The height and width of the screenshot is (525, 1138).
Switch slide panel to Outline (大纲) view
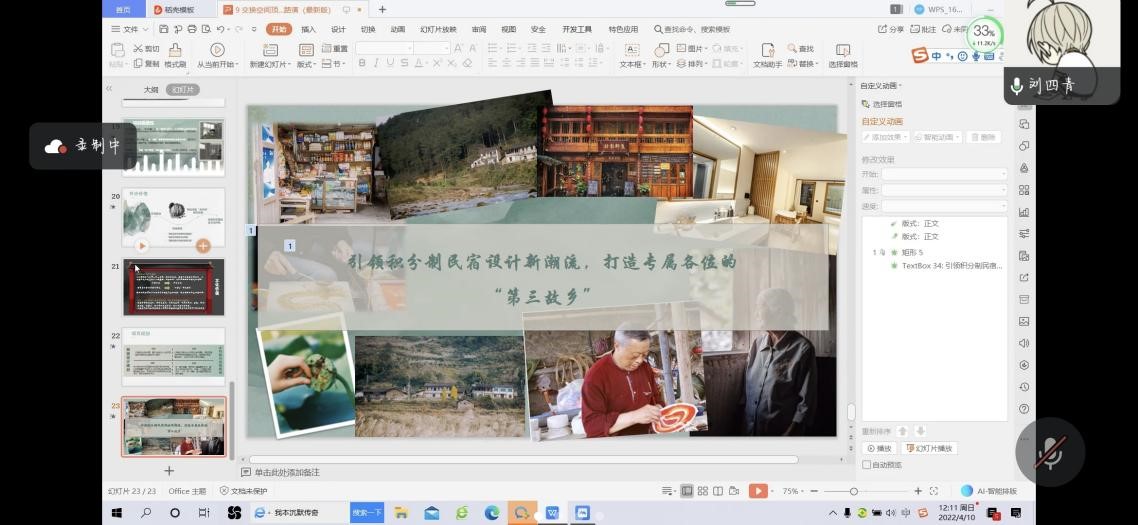point(151,90)
